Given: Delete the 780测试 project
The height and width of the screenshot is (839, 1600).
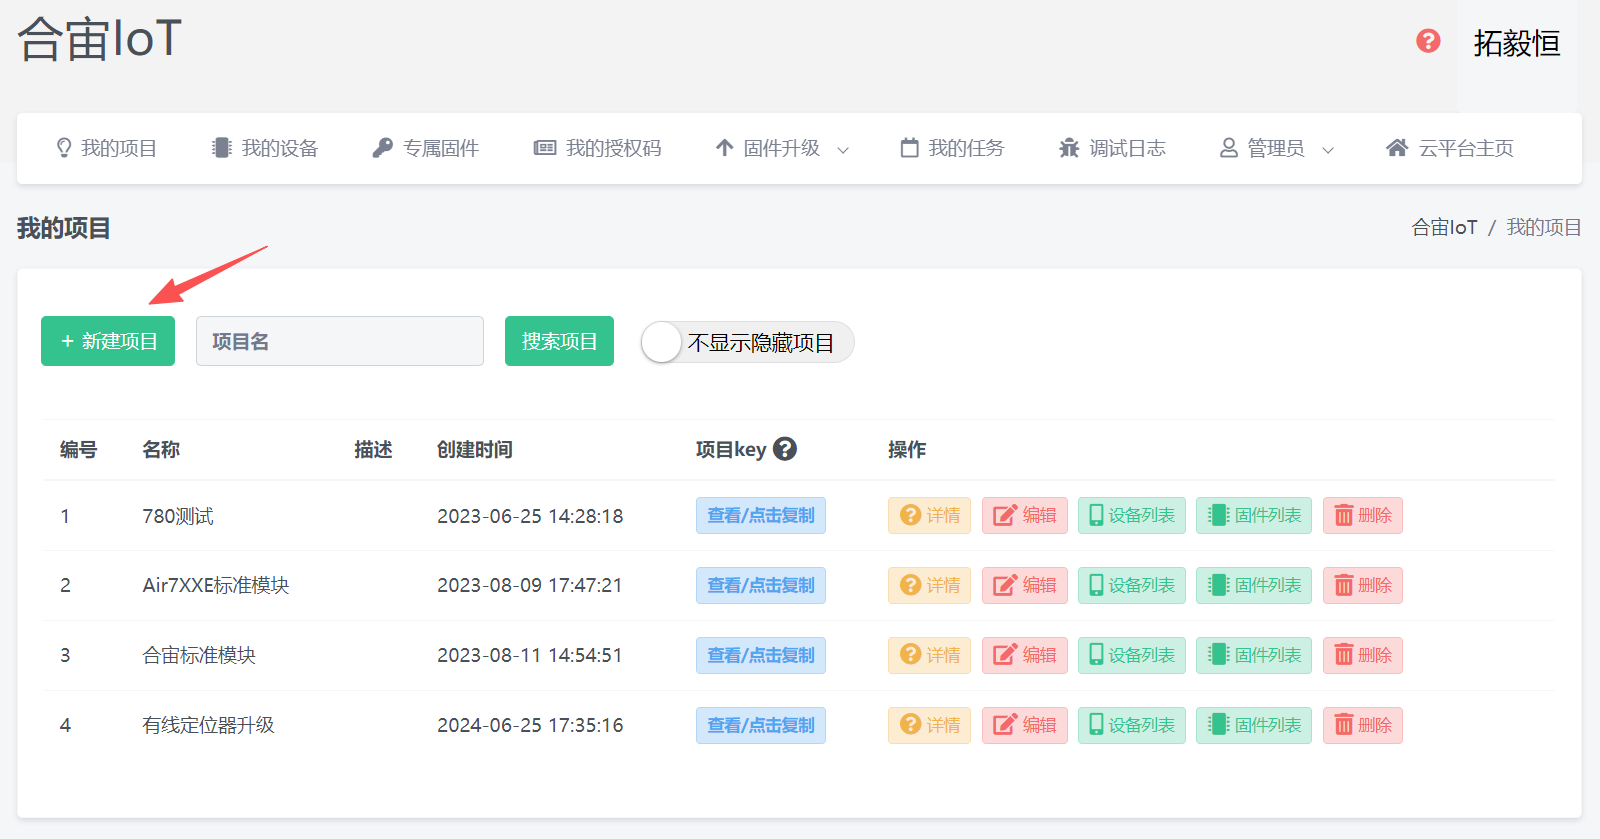Looking at the screenshot, I should [x=1362, y=516].
